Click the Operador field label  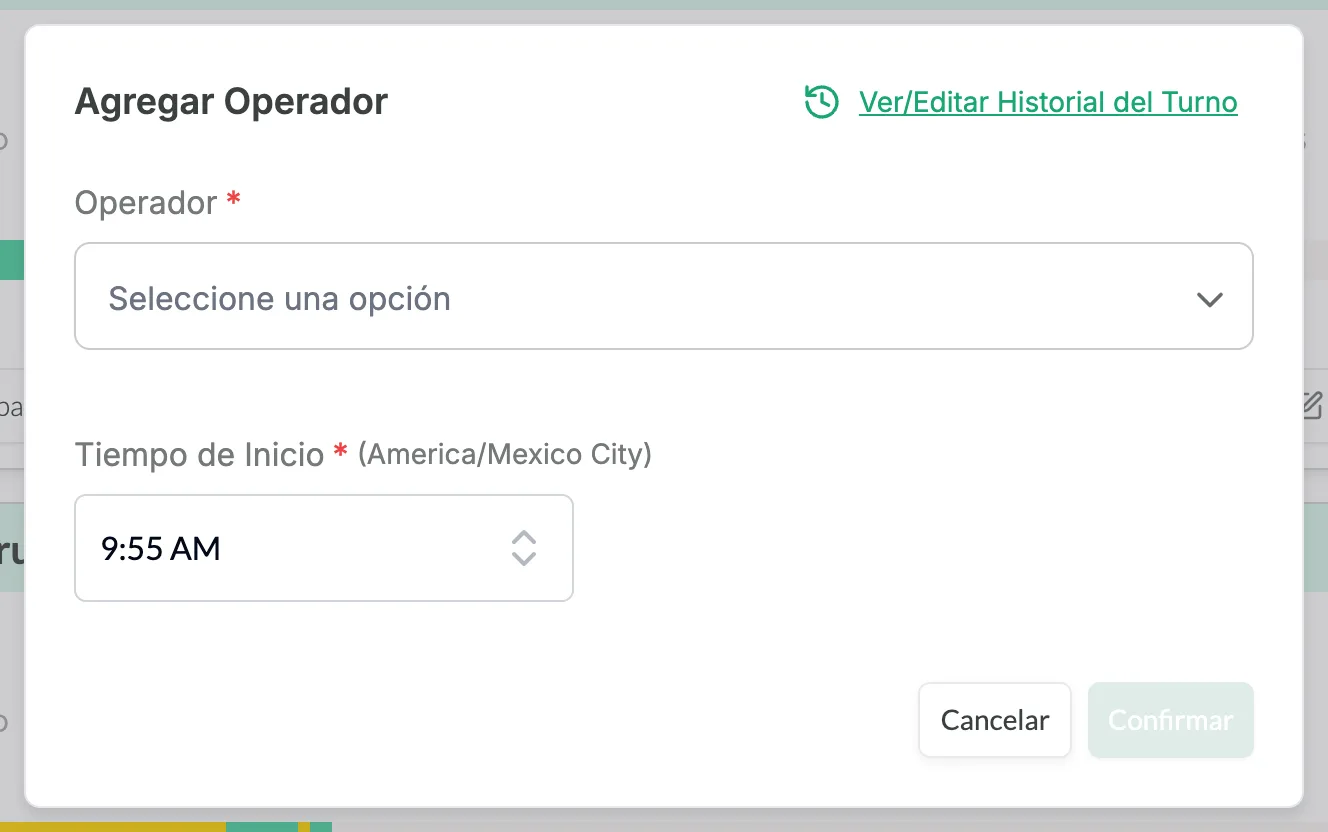(146, 203)
